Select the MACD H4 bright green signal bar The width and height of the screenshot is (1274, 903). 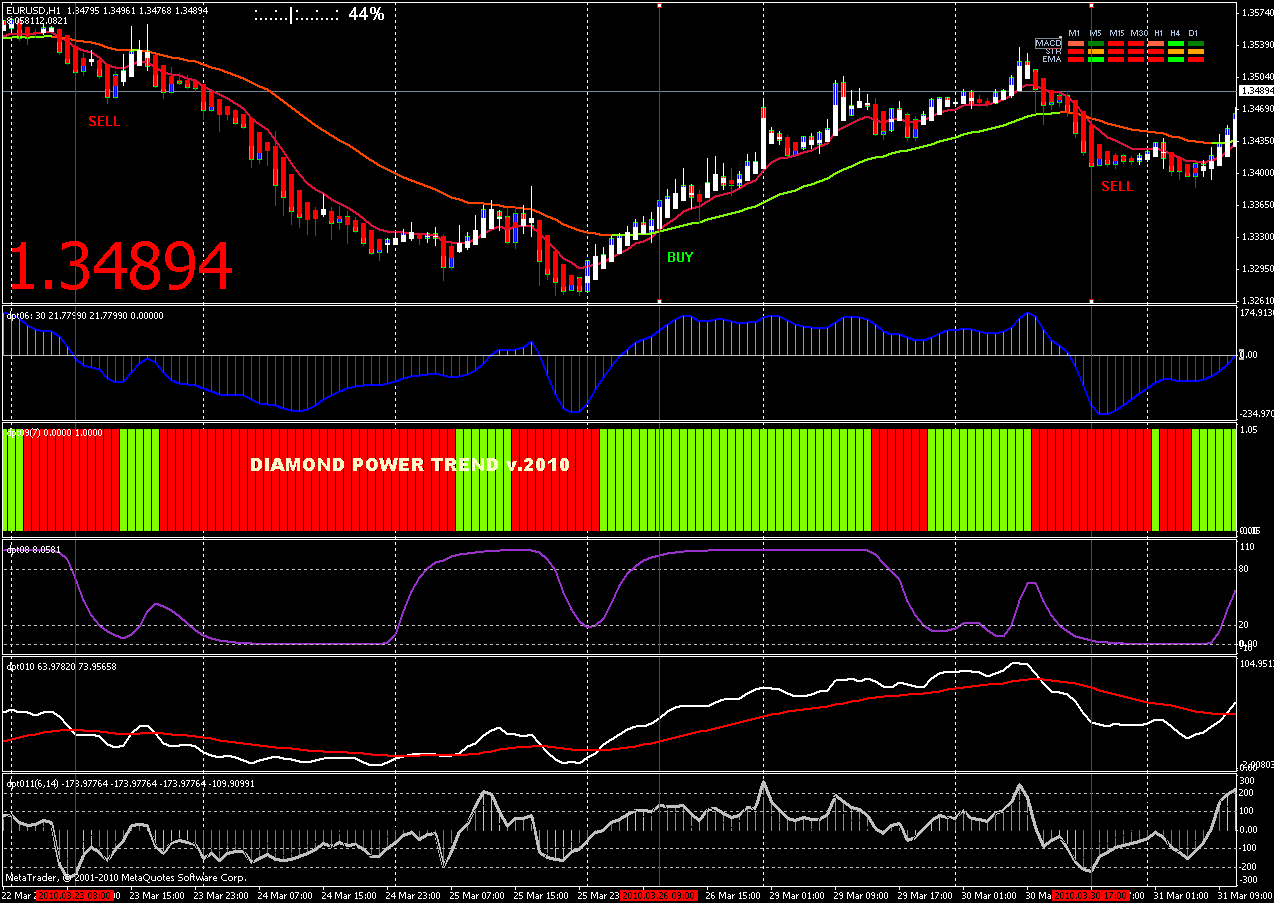[1176, 43]
